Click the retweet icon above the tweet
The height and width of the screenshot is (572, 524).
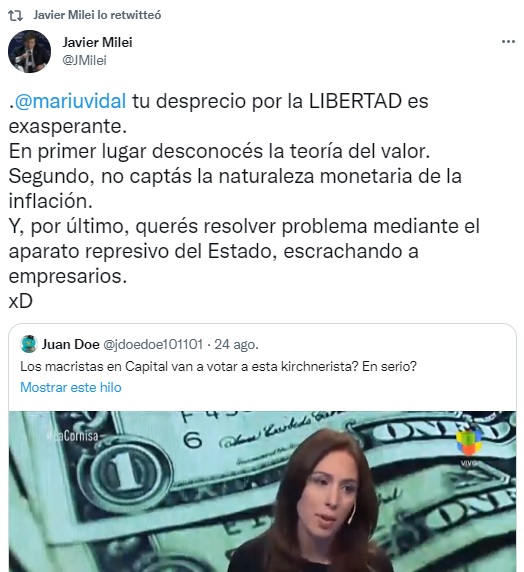click(x=15, y=15)
